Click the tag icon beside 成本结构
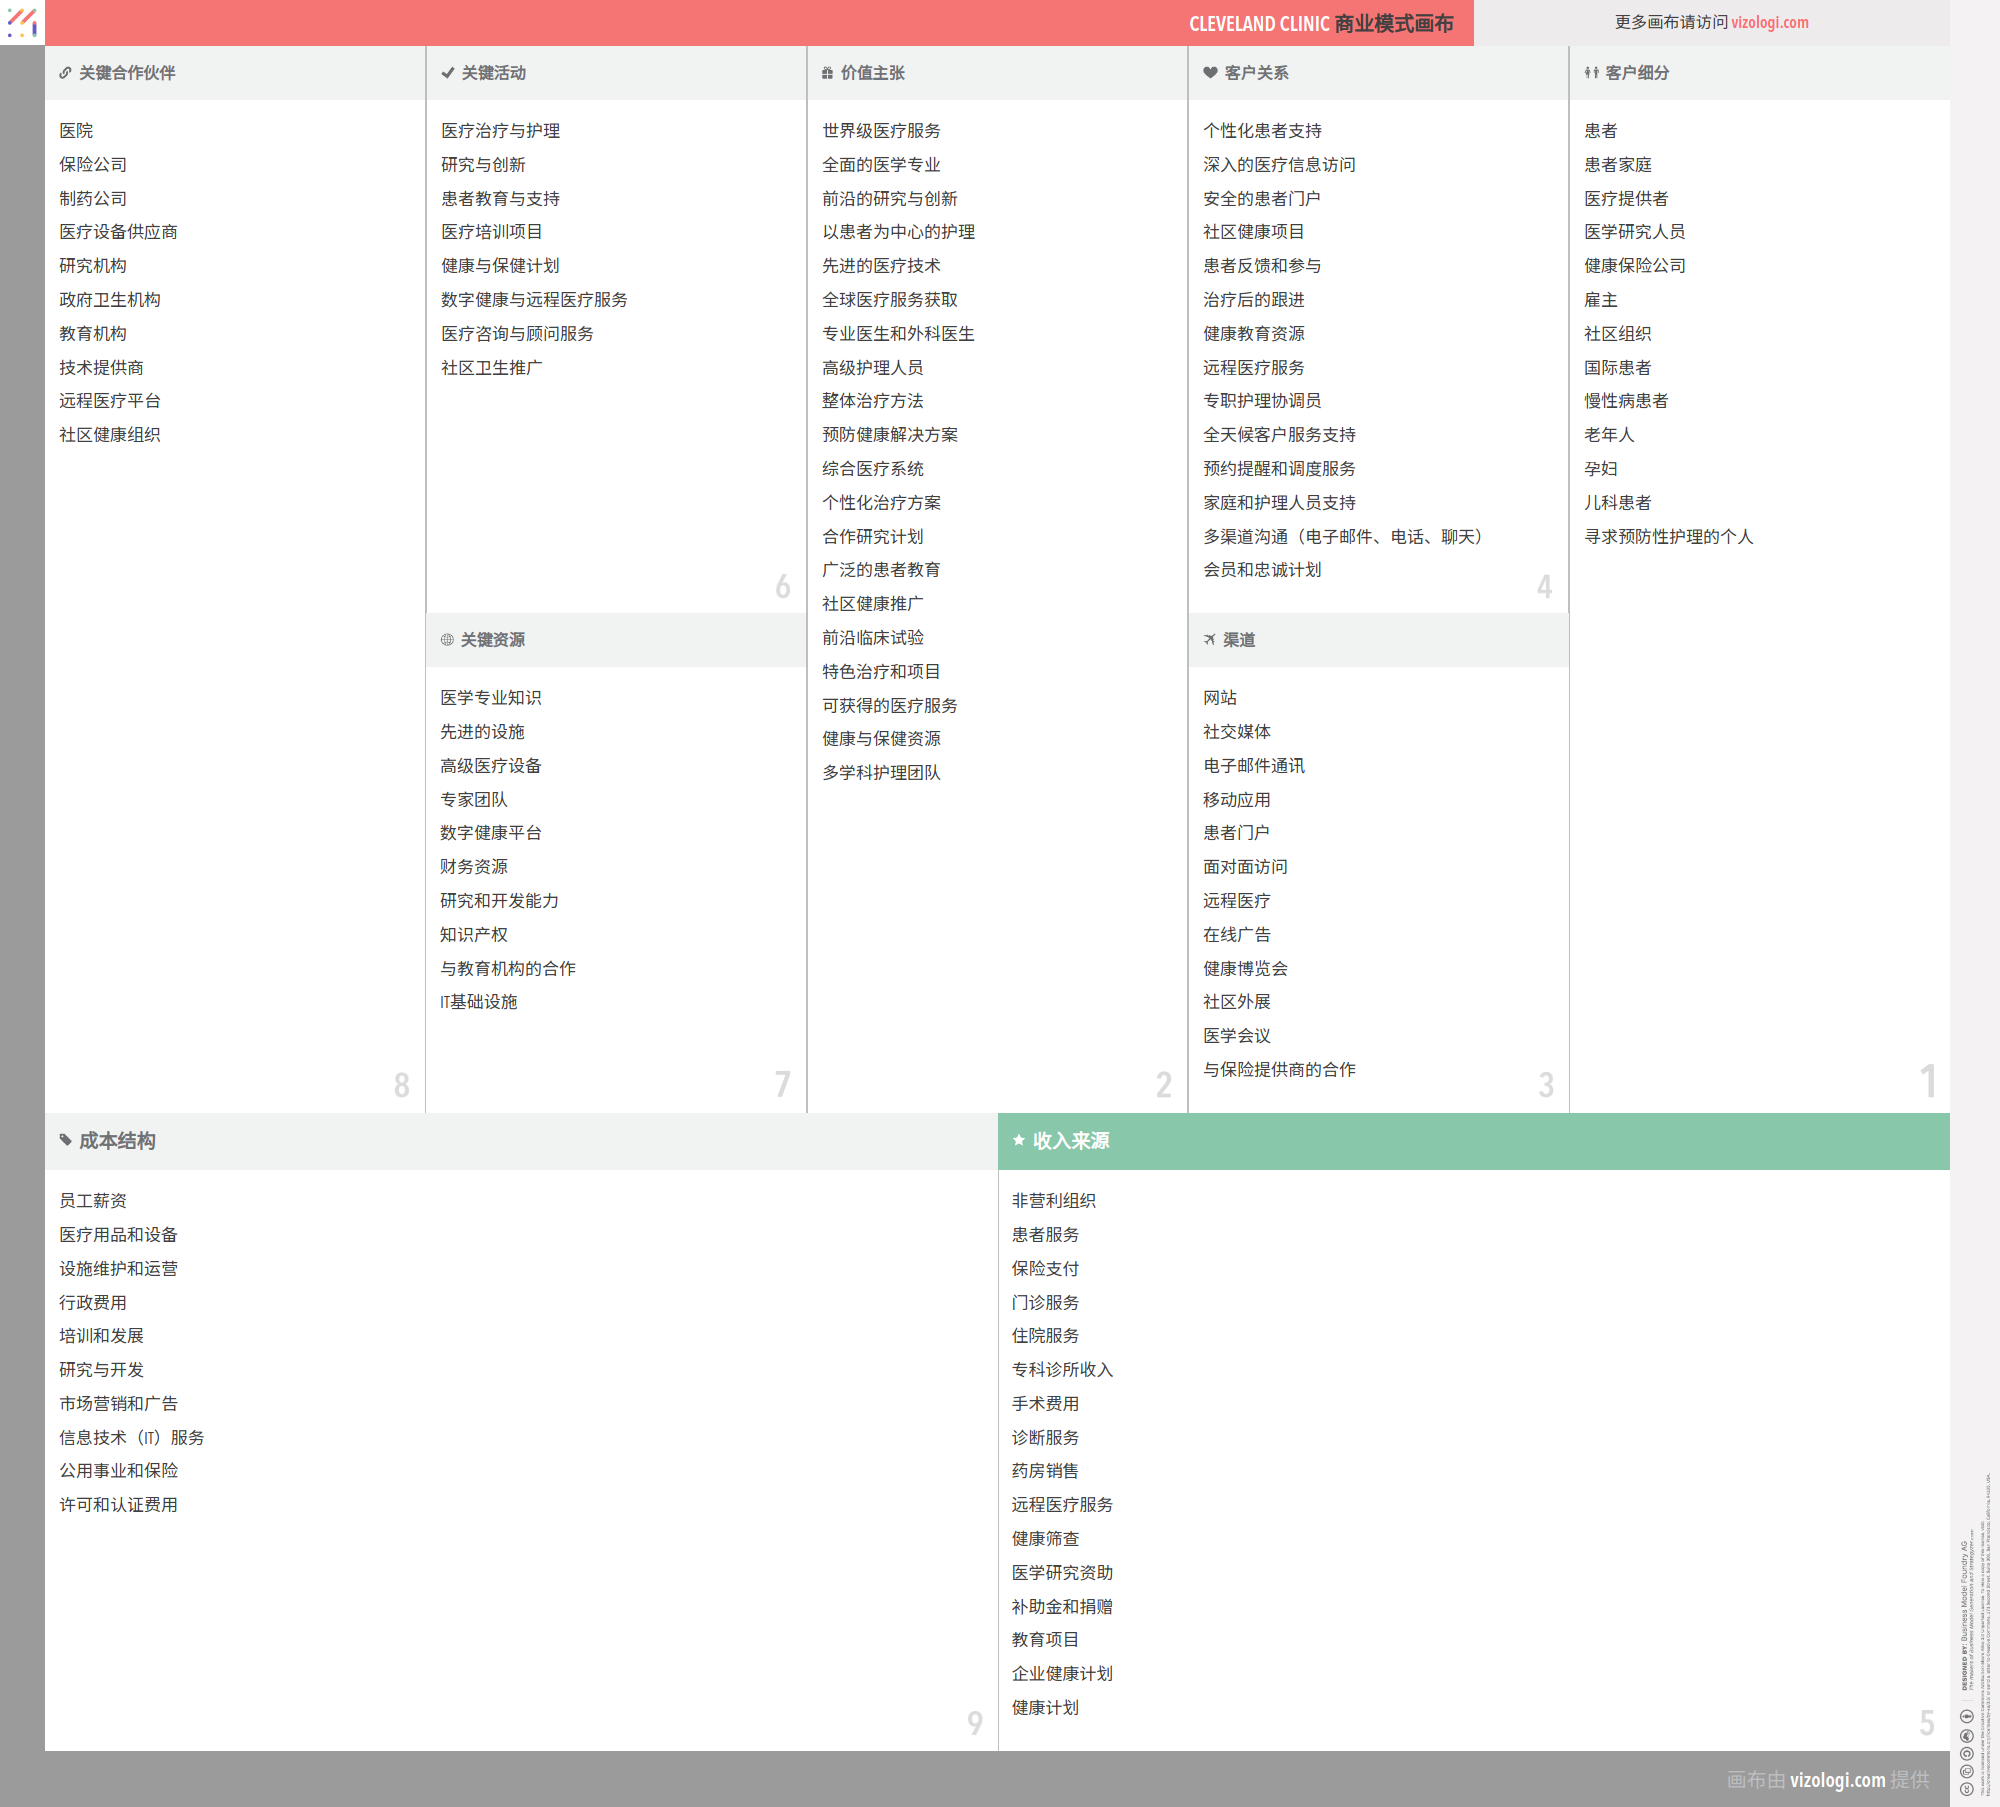 [x=65, y=1140]
